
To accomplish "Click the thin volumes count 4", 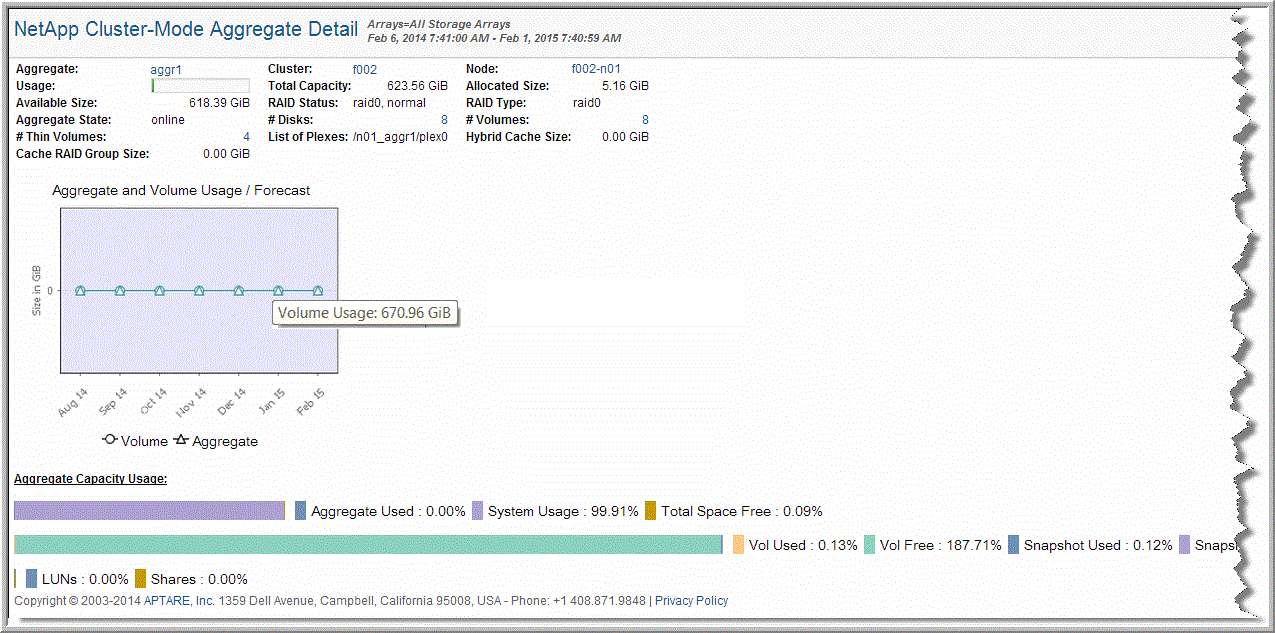I will [246, 137].
